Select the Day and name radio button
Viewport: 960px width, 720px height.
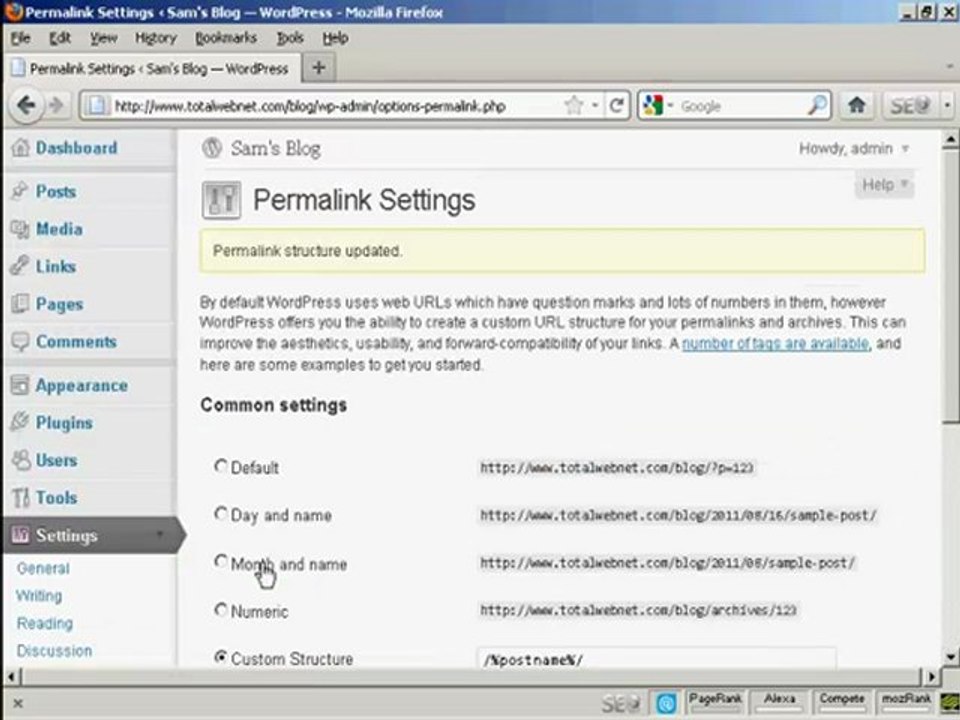(x=221, y=514)
